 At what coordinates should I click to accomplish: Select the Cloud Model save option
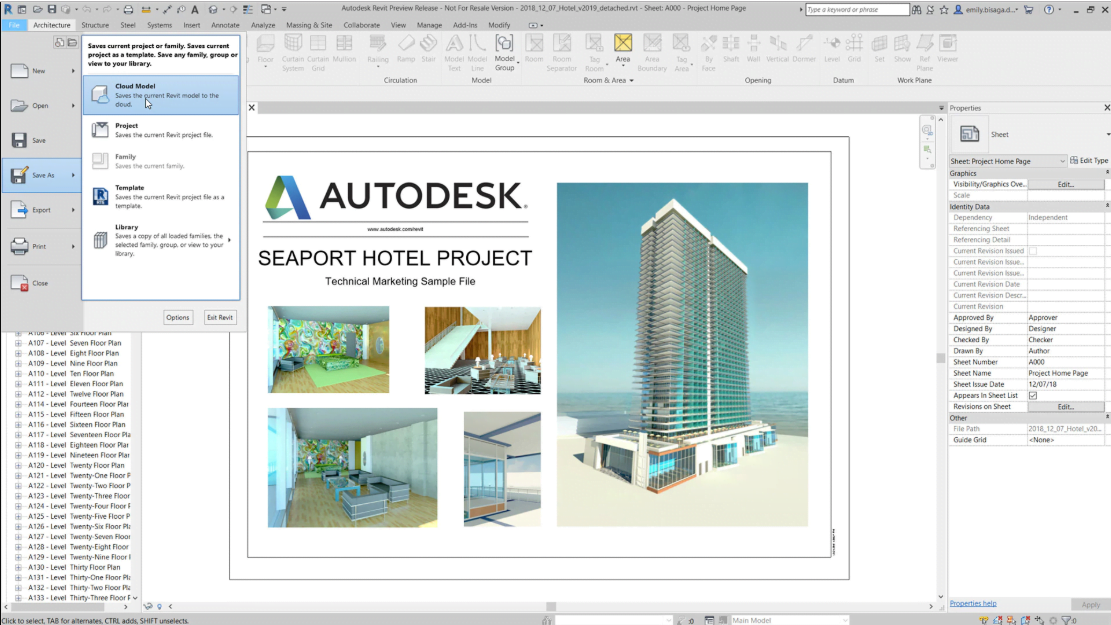[x=161, y=95]
